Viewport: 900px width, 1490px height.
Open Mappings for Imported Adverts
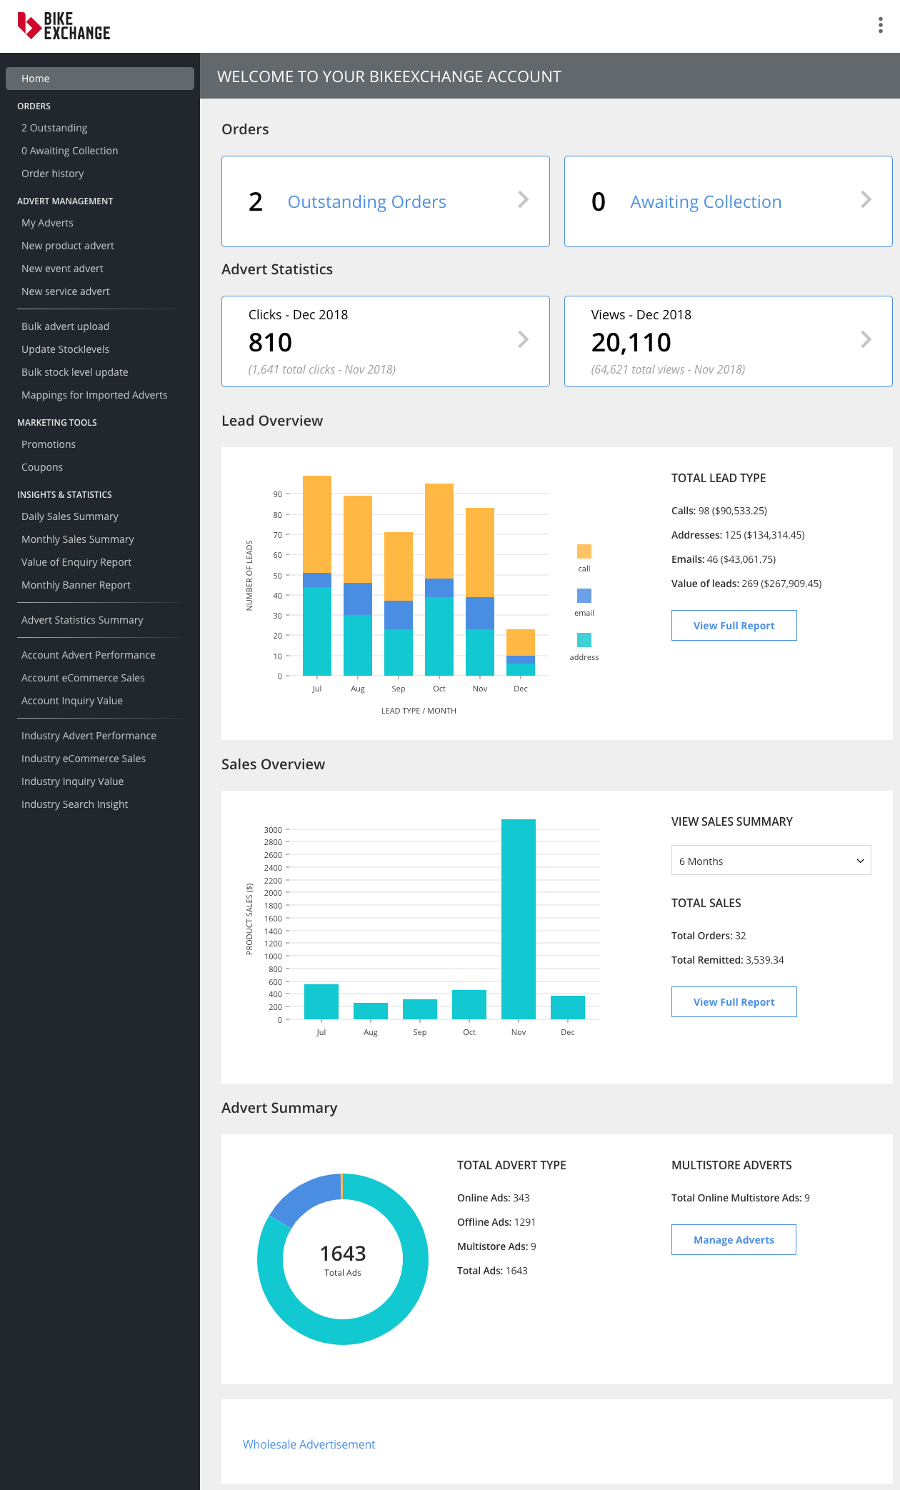94,396
